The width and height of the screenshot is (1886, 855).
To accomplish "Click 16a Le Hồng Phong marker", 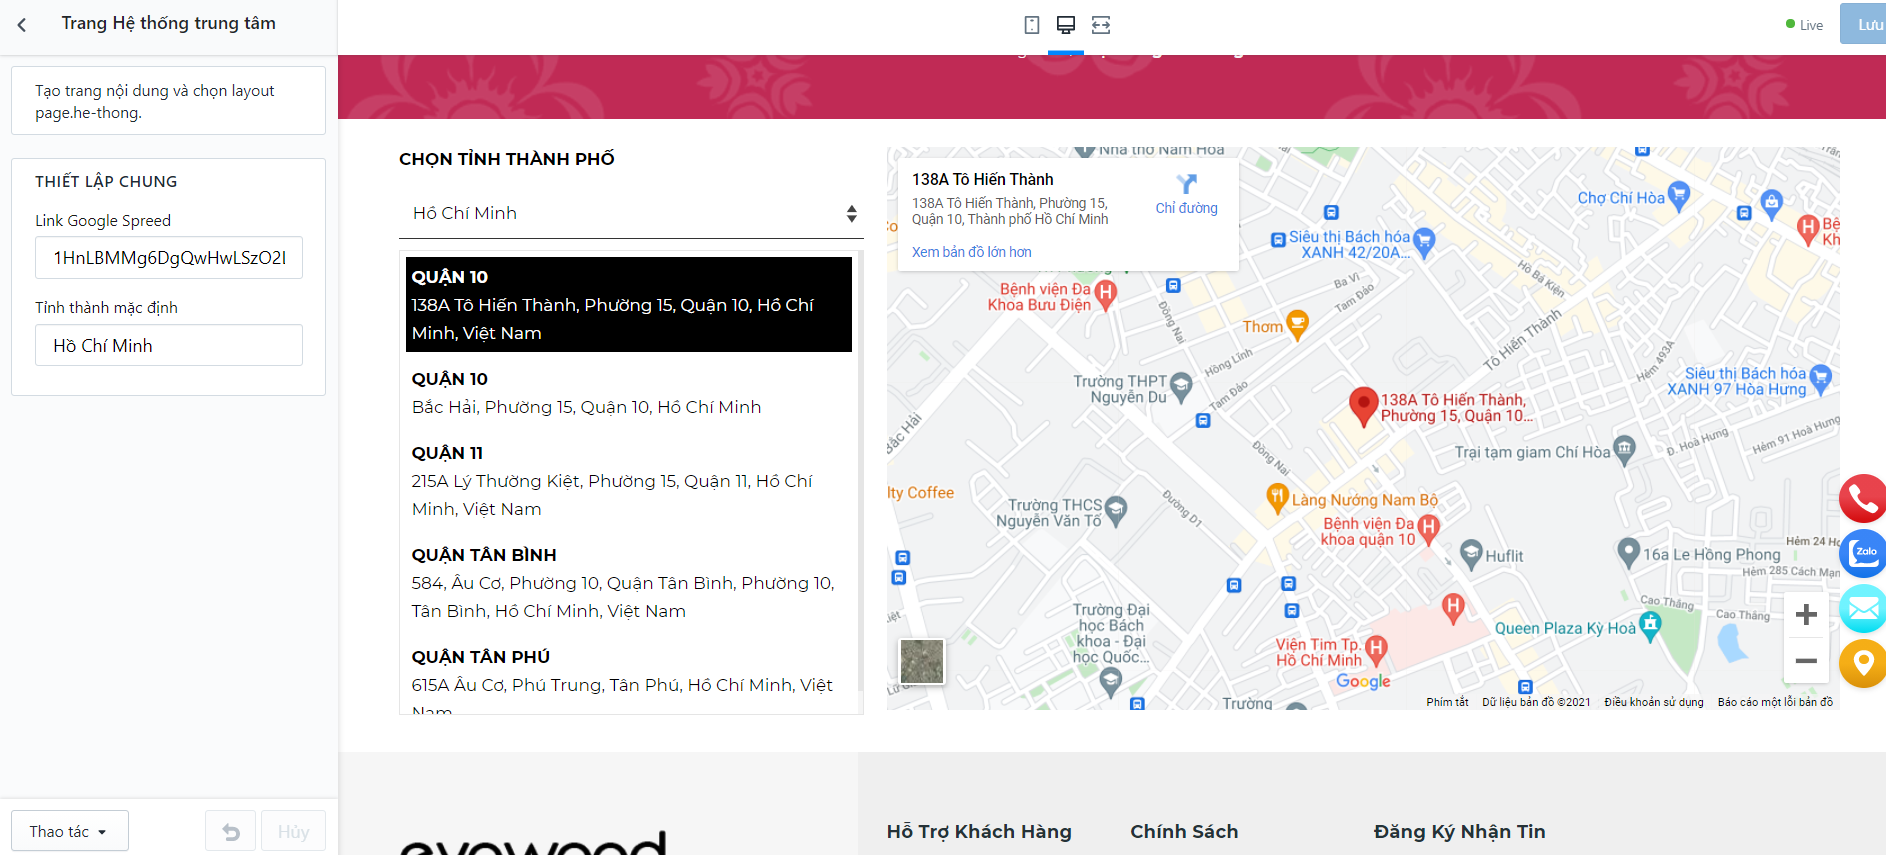I will coord(1629,551).
